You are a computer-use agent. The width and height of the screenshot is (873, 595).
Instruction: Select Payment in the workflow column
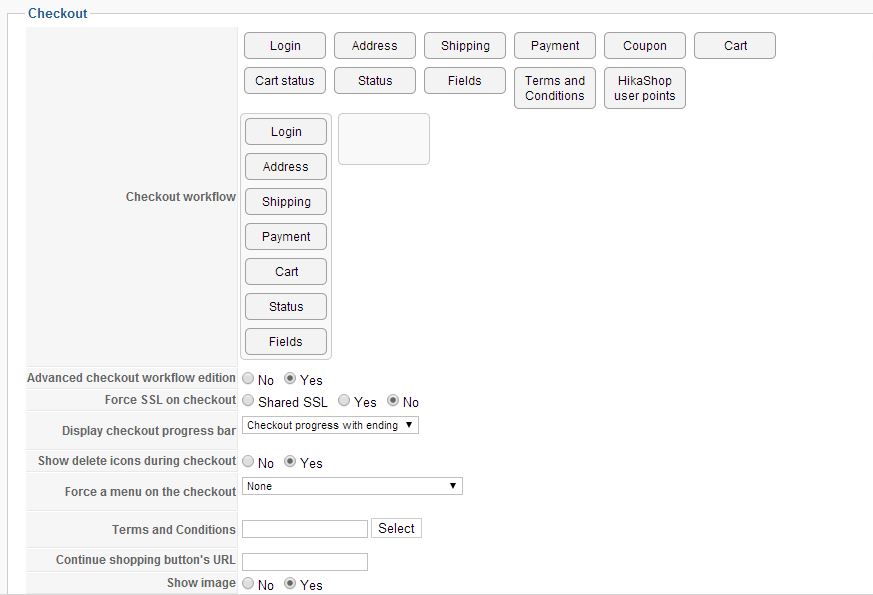pos(286,237)
